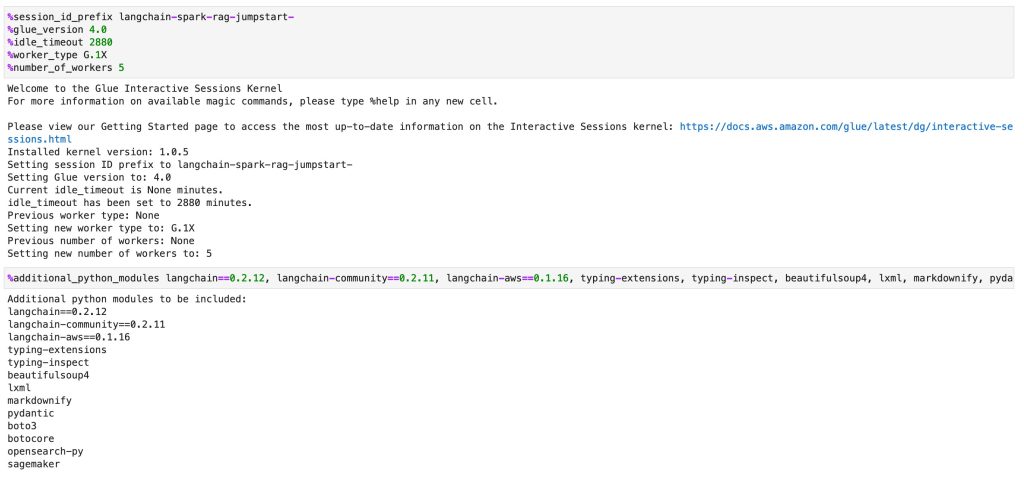Click 'Welcome to the Glue Interactive Sessions Kernel'

click(145, 88)
